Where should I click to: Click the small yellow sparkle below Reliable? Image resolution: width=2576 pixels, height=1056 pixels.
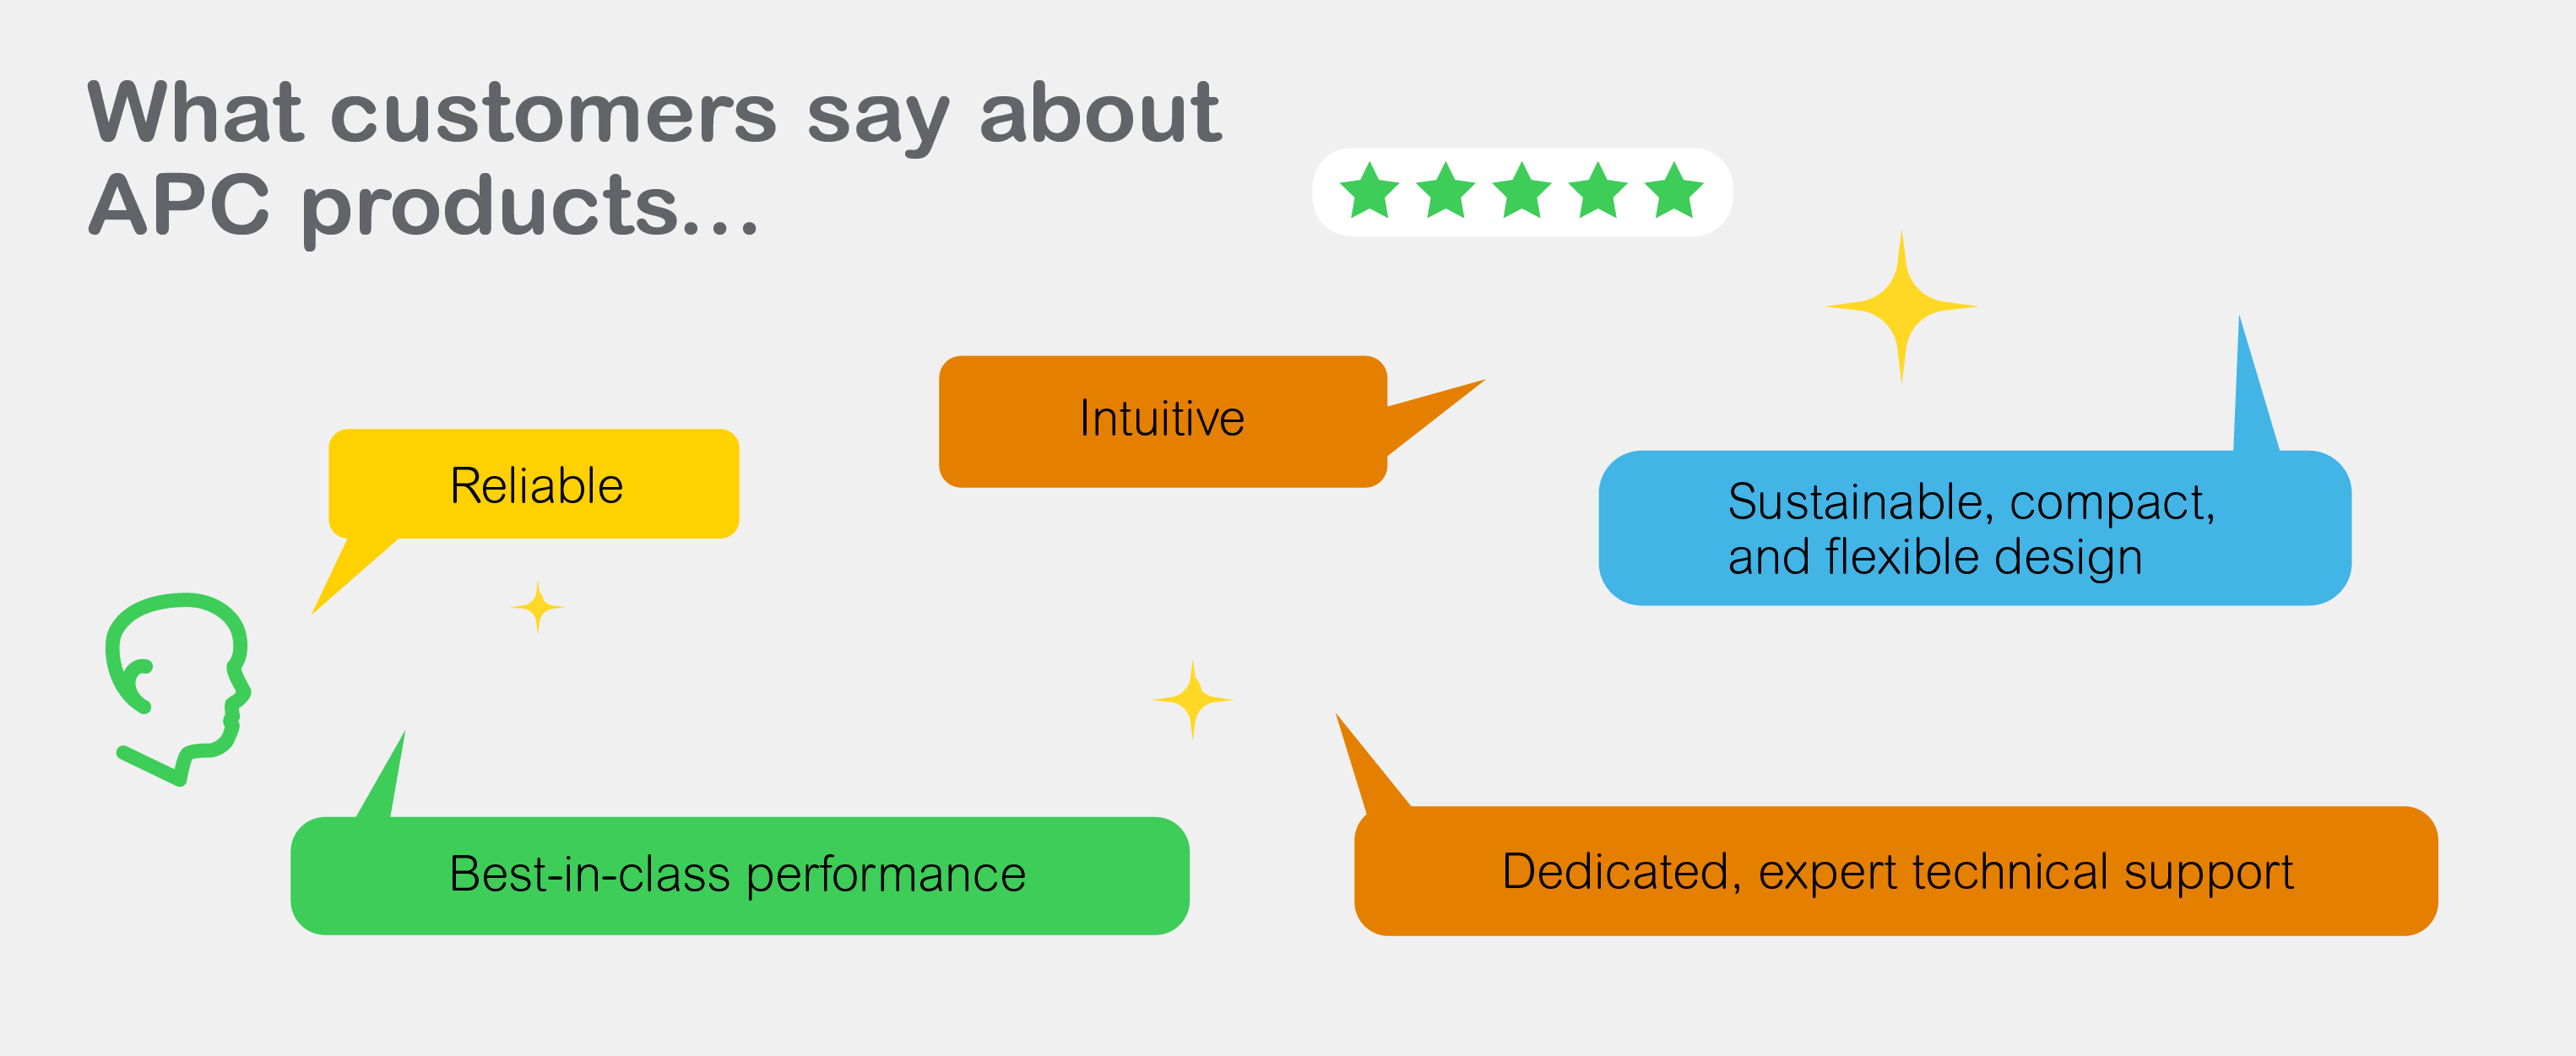538,607
